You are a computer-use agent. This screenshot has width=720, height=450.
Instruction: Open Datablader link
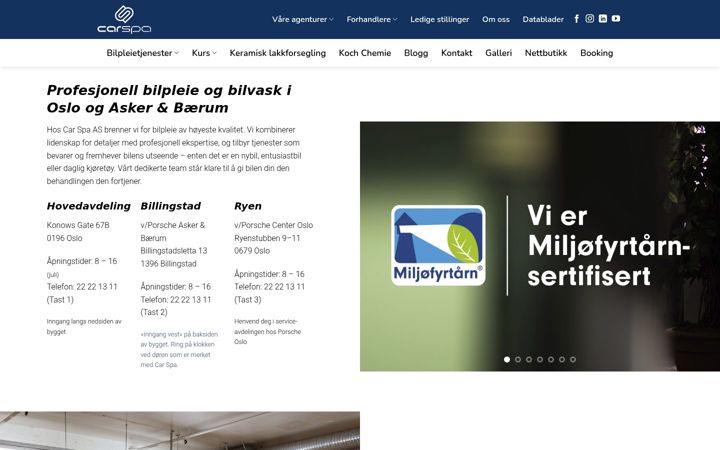[543, 19]
